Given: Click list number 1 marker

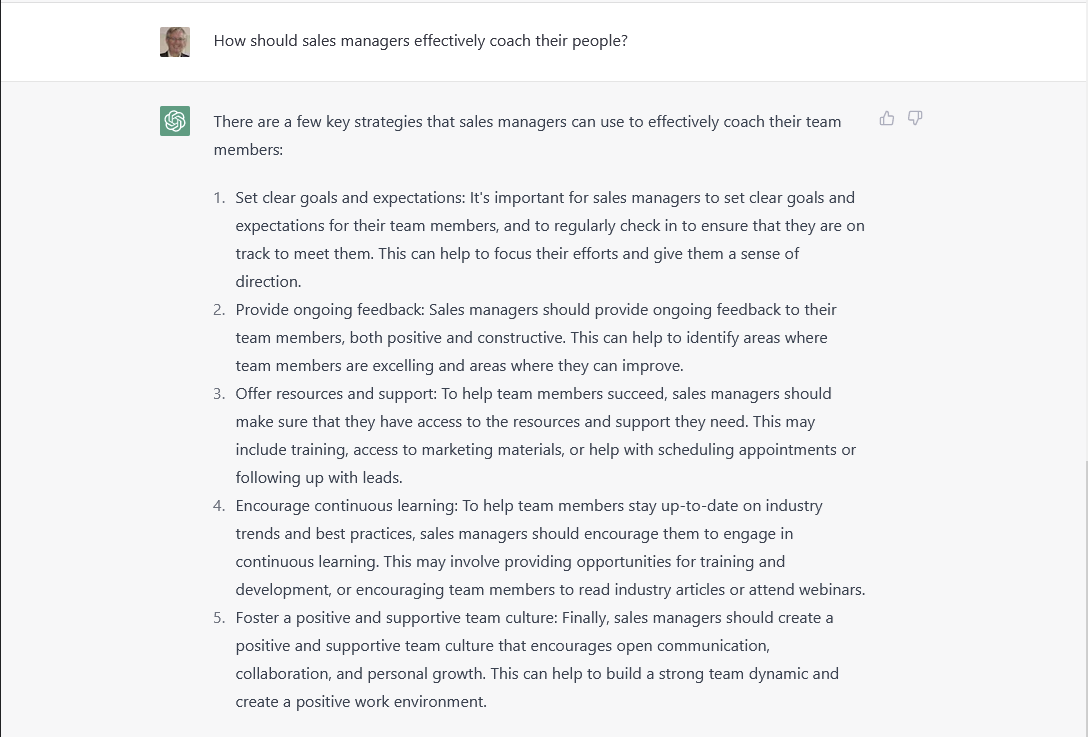Looking at the screenshot, I should 219,198.
